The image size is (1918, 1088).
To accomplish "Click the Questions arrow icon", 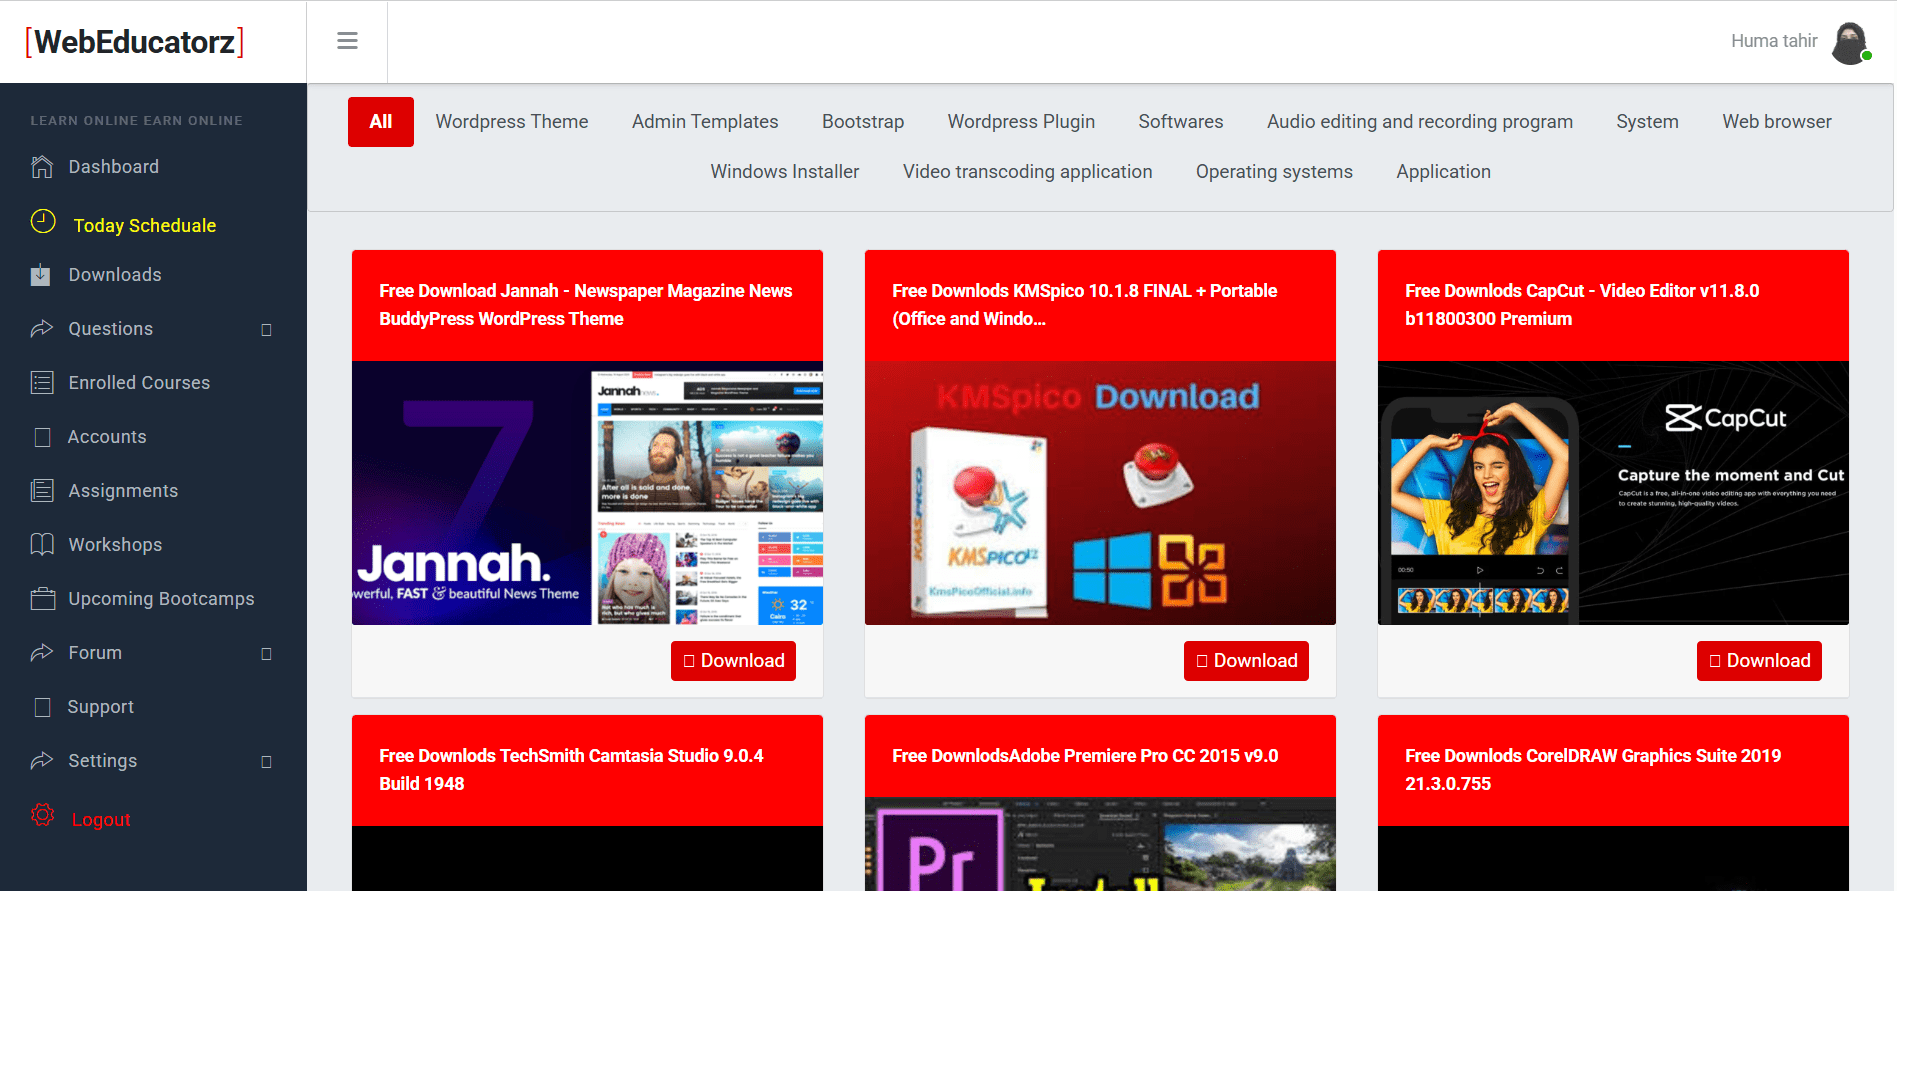I will coord(42,329).
